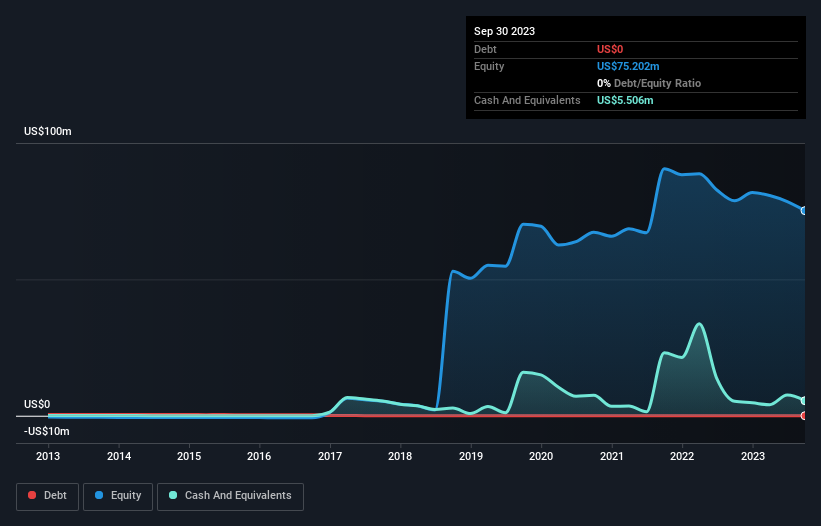This screenshot has width=821, height=526.
Task: Select the blue Equity endpoint marker
Action: (804, 211)
